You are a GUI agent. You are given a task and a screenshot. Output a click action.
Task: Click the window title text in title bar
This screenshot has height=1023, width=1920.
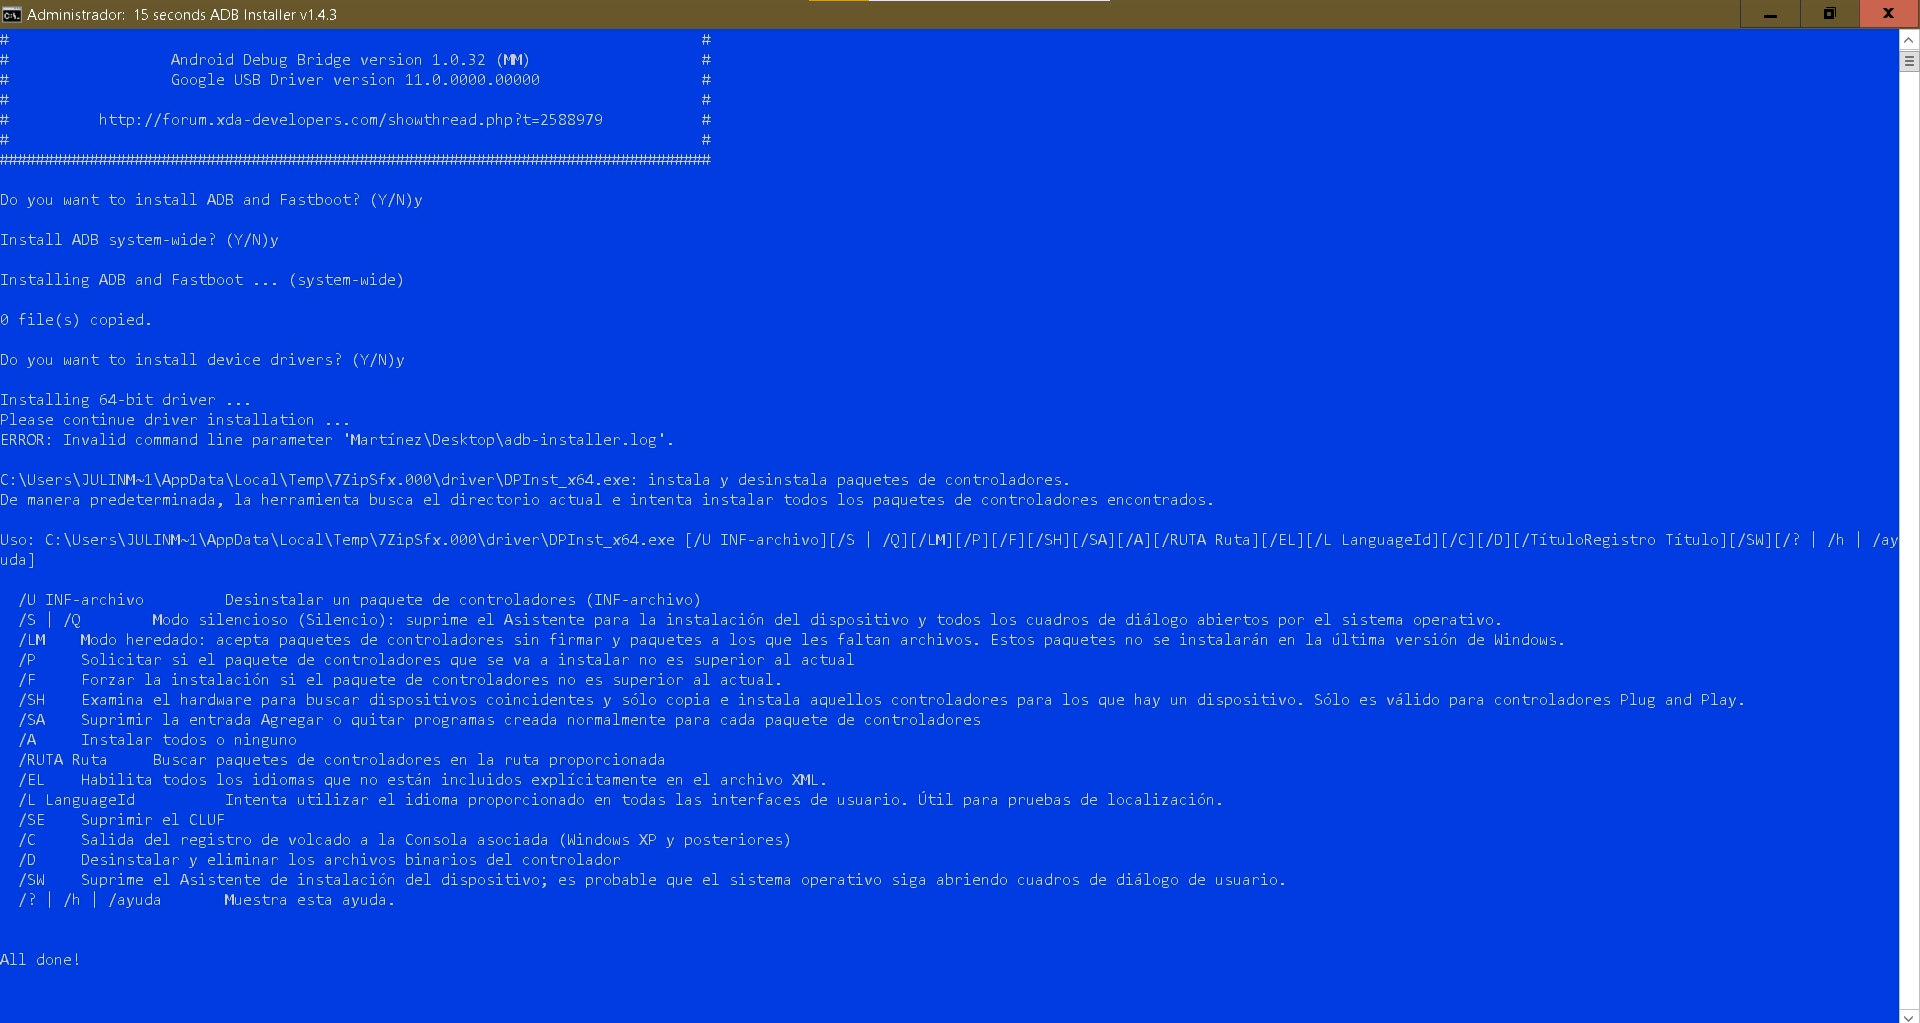click(182, 15)
